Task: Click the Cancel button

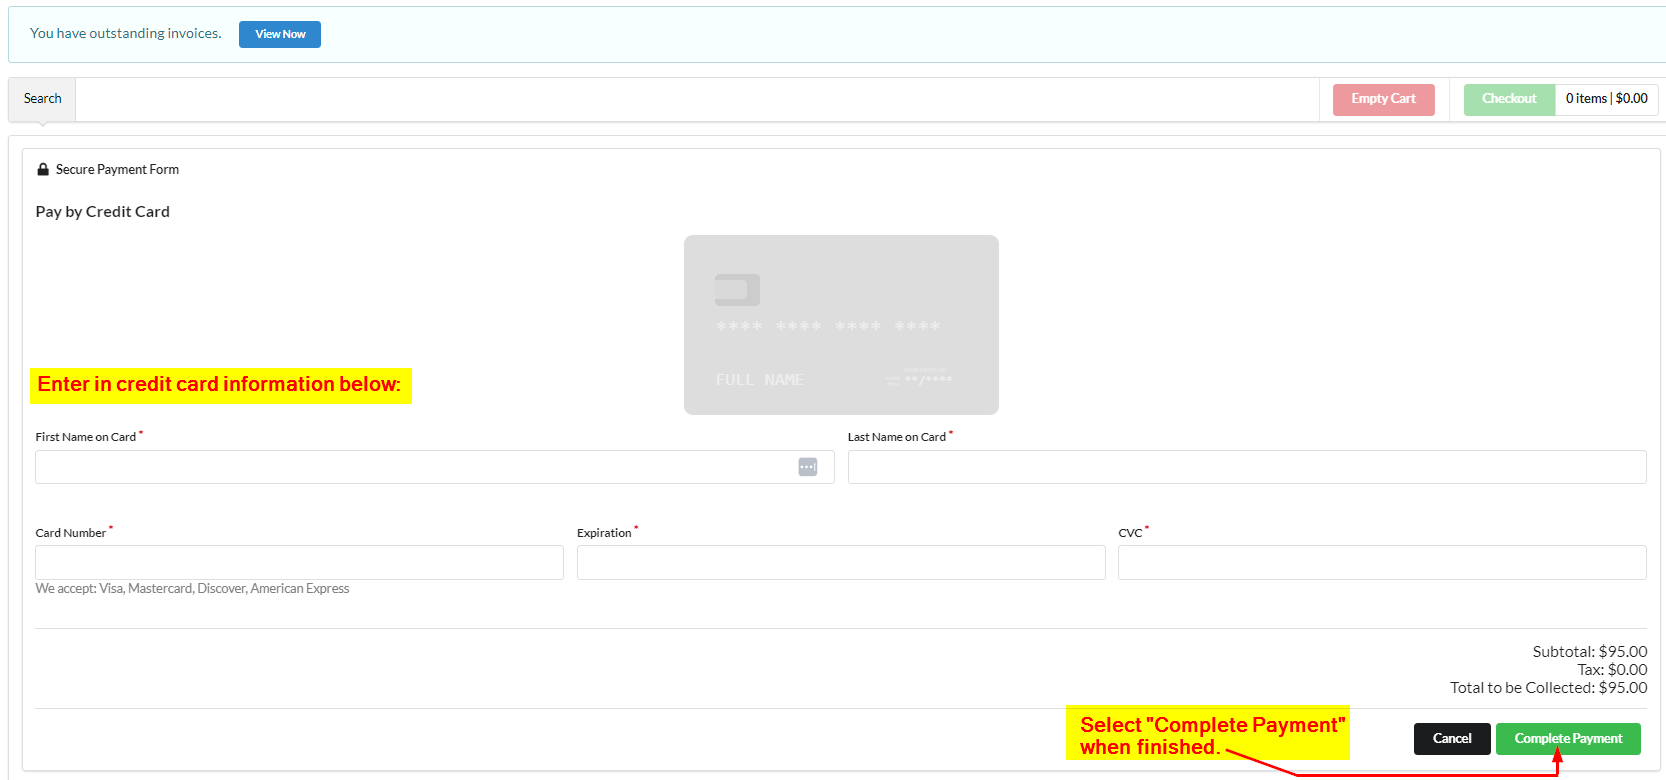Action: 1452,739
